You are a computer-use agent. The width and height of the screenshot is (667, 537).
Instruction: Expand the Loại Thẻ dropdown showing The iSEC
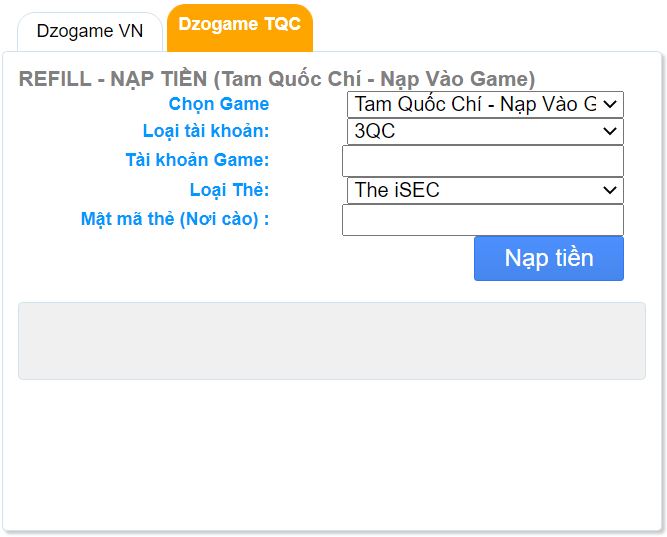pos(485,190)
